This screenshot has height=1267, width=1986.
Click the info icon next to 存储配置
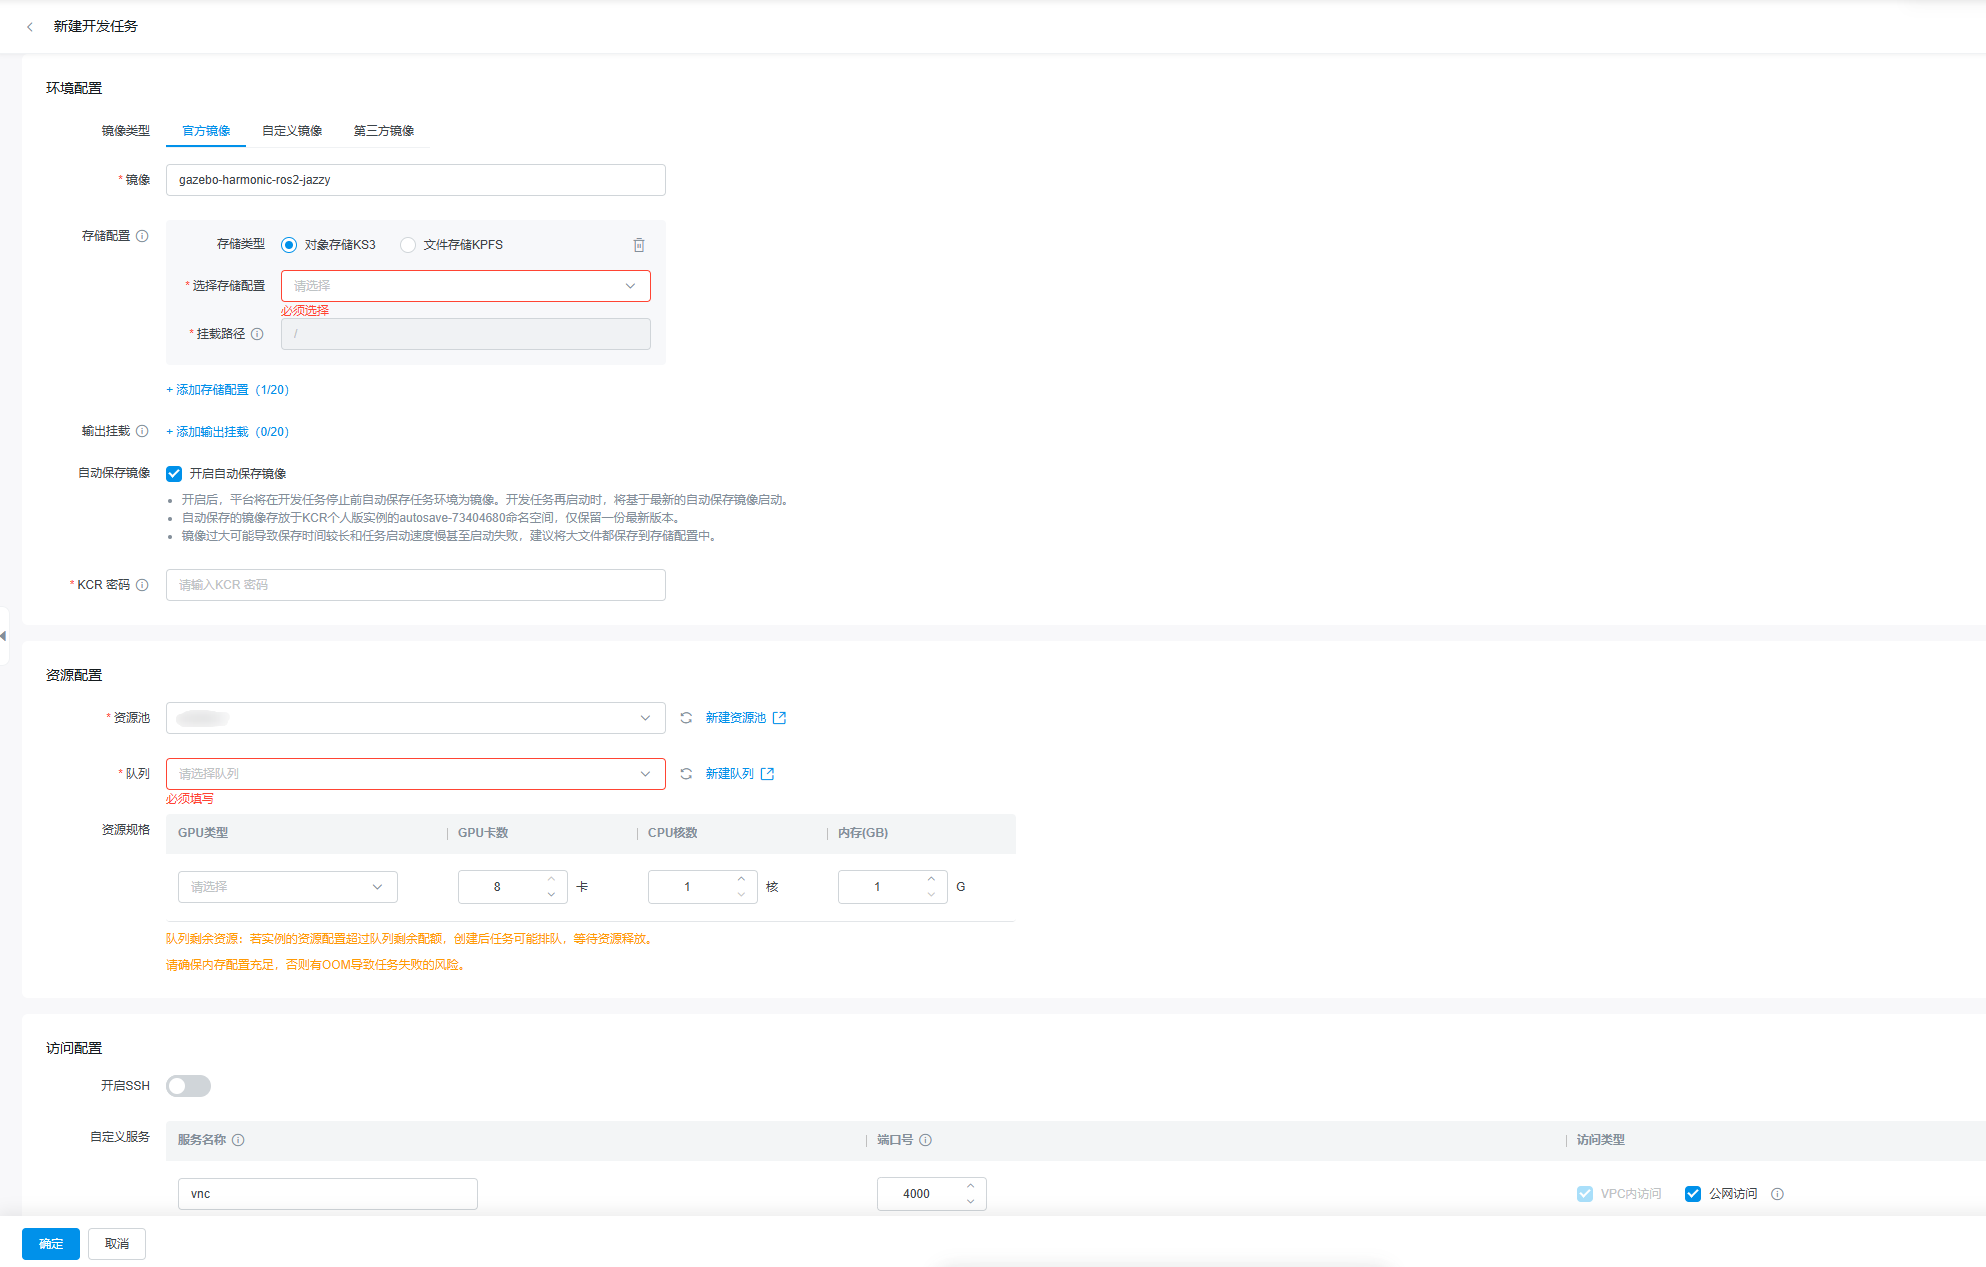[x=142, y=236]
